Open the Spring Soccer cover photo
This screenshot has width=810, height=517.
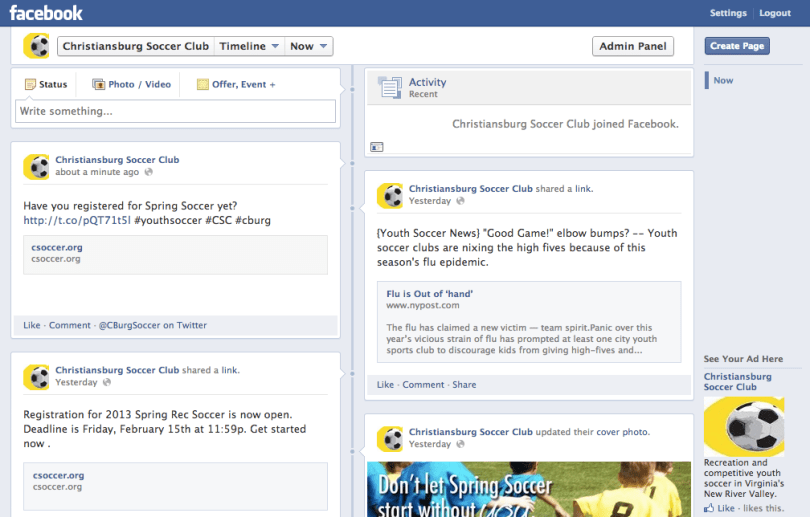point(528,488)
